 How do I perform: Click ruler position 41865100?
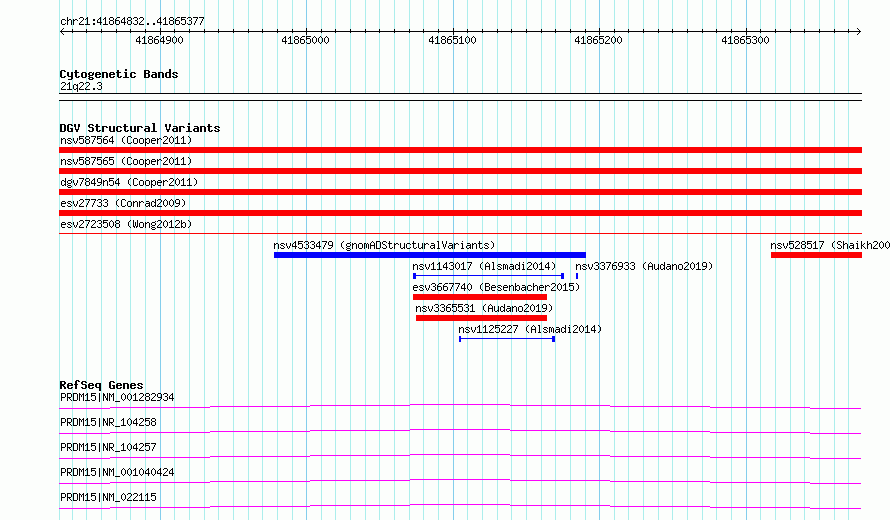tap(452, 40)
